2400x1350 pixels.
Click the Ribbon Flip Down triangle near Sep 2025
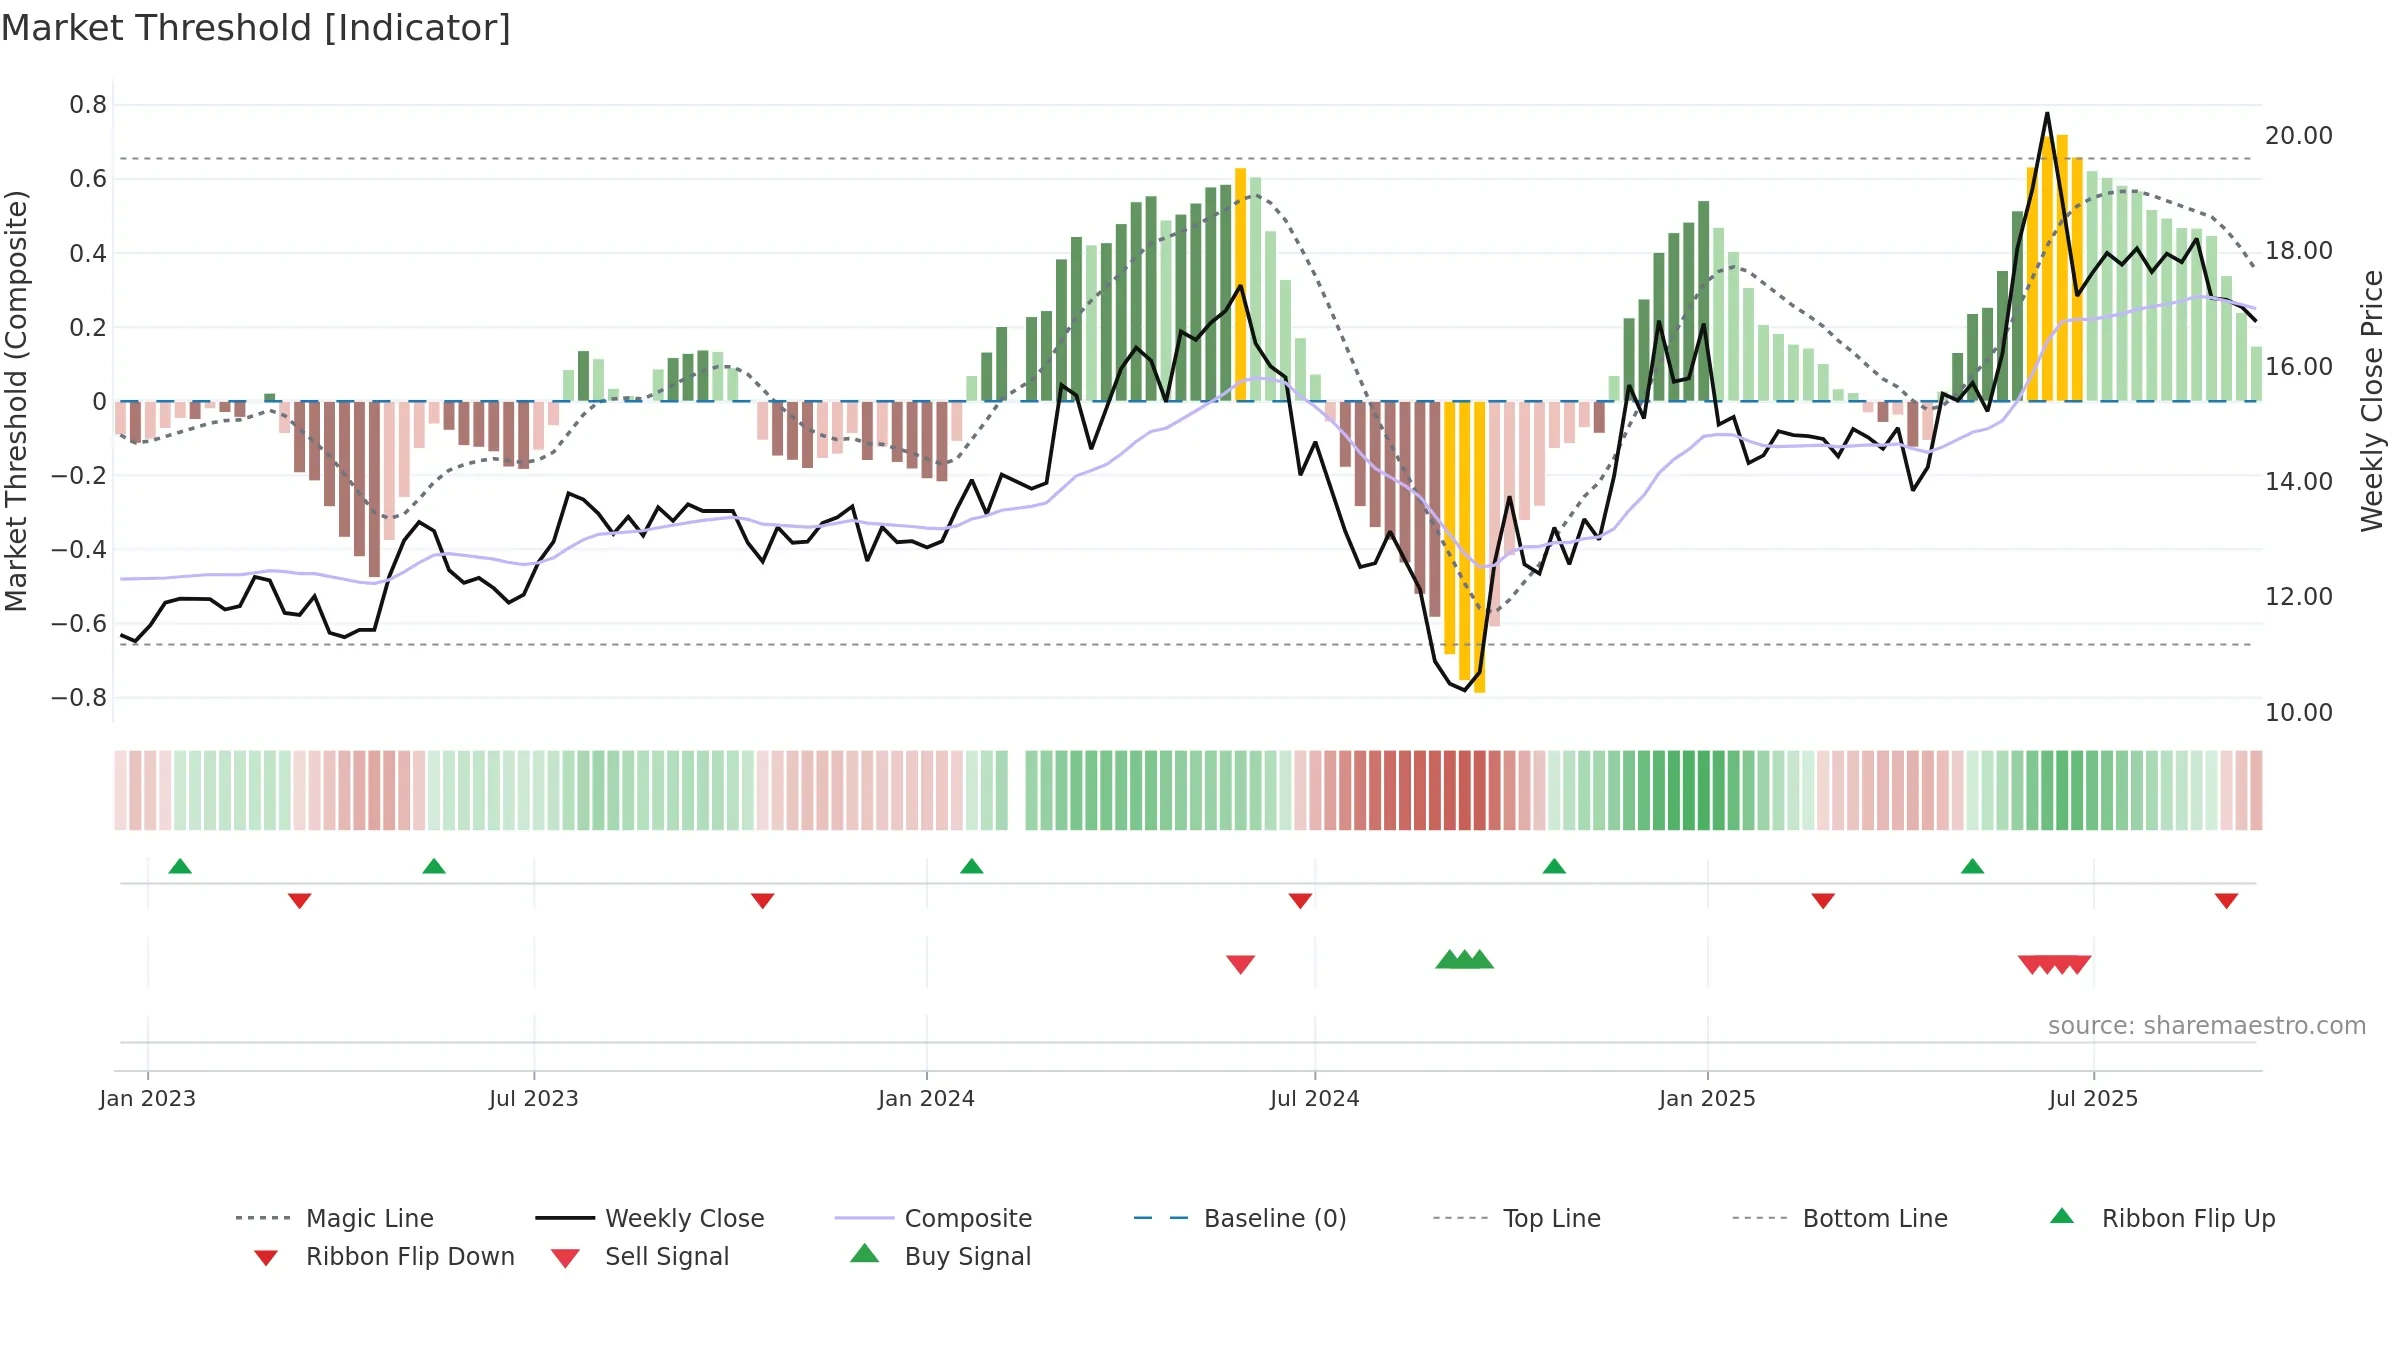click(2226, 900)
